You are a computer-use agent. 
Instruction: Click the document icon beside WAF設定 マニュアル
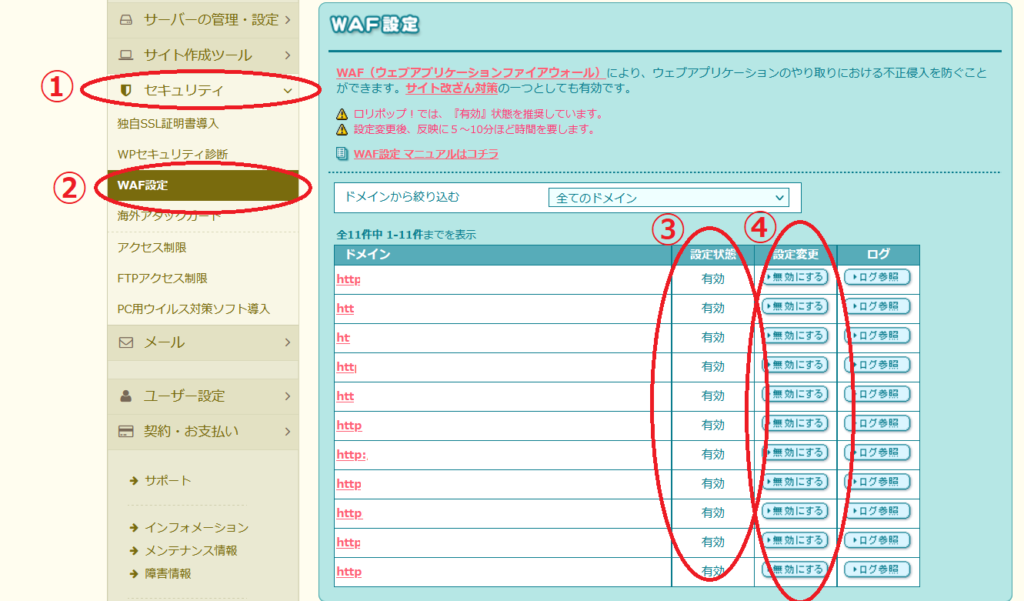[343, 154]
